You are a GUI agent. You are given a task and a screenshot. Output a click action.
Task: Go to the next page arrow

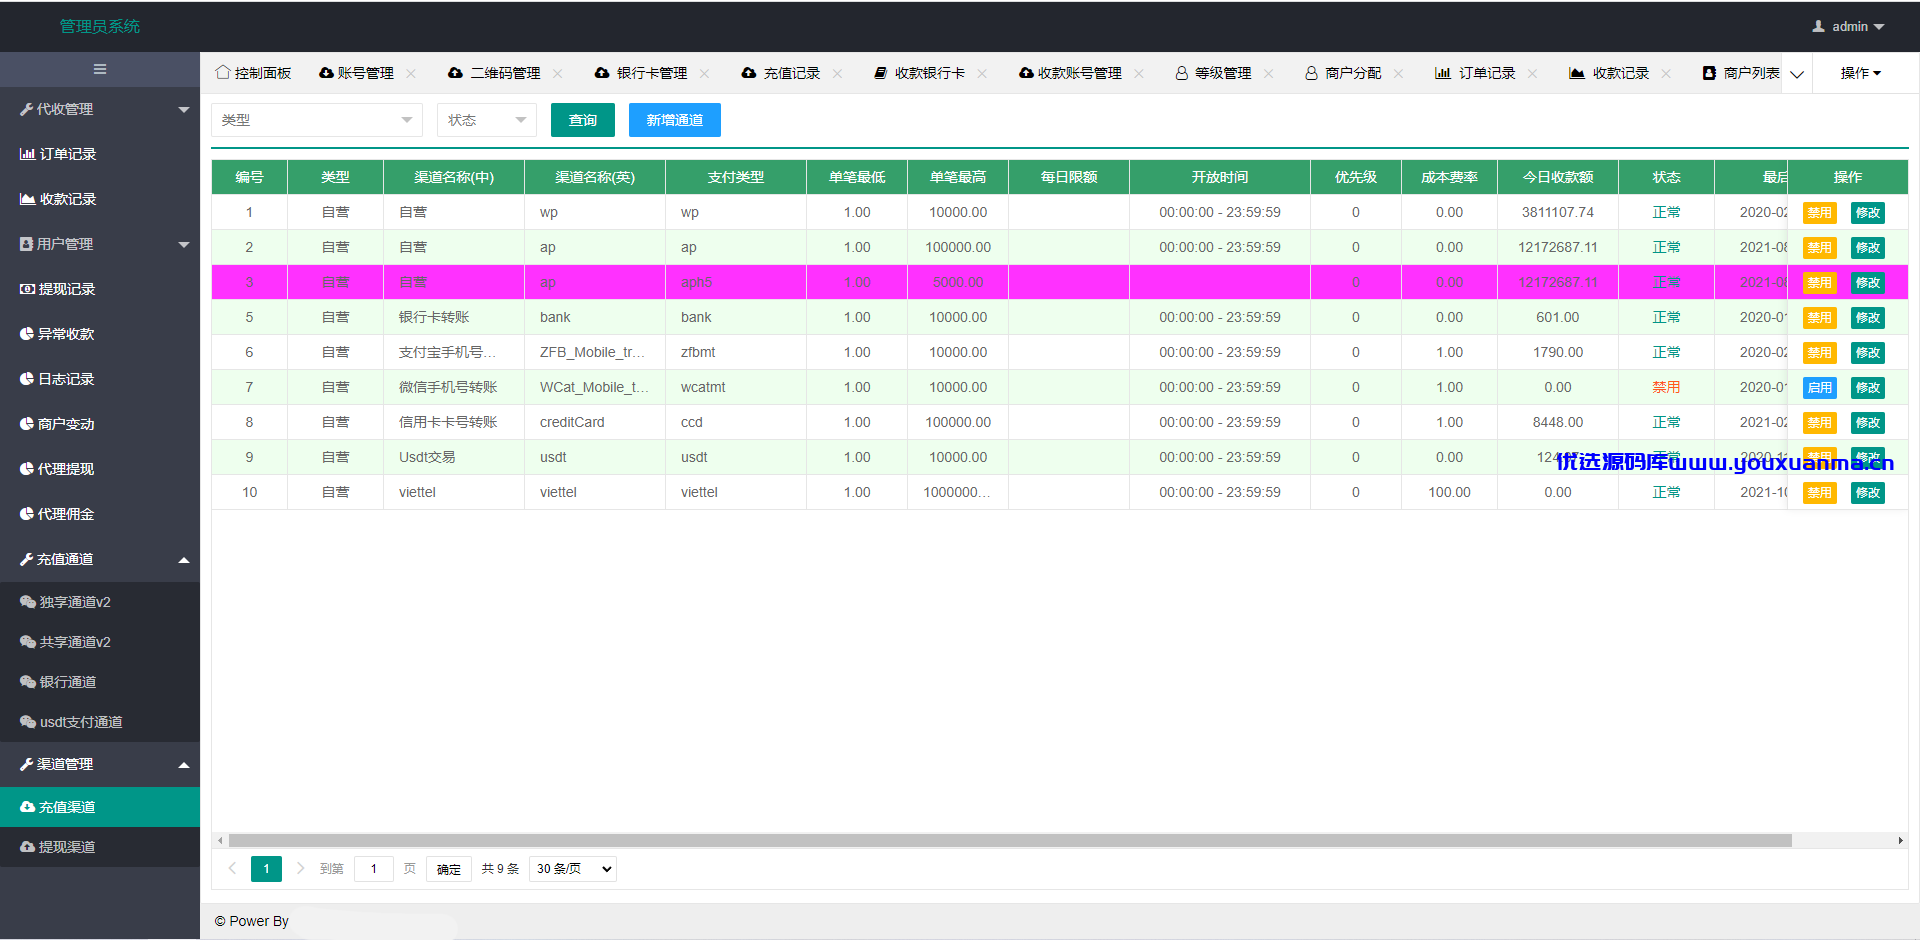[x=300, y=869]
